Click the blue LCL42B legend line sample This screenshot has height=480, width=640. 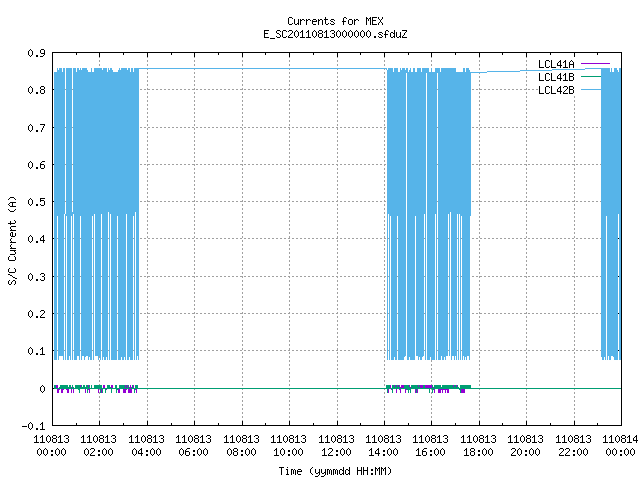[591, 90]
